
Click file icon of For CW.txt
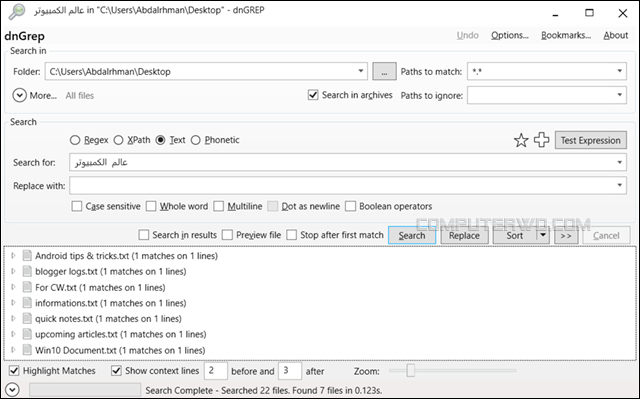27,287
